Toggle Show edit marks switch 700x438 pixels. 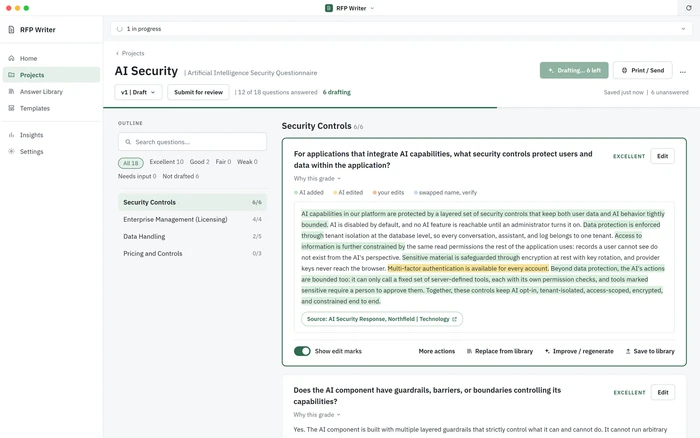pyautogui.click(x=302, y=351)
